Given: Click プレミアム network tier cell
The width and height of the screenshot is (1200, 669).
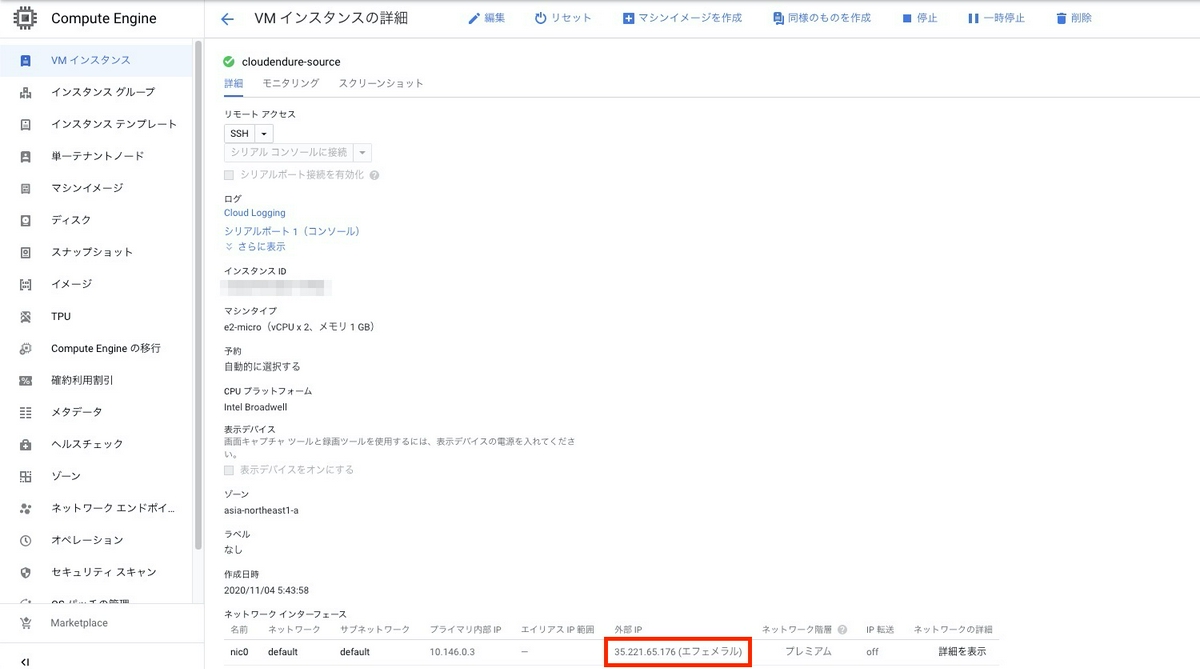Looking at the screenshot, I should pos(808,652).
